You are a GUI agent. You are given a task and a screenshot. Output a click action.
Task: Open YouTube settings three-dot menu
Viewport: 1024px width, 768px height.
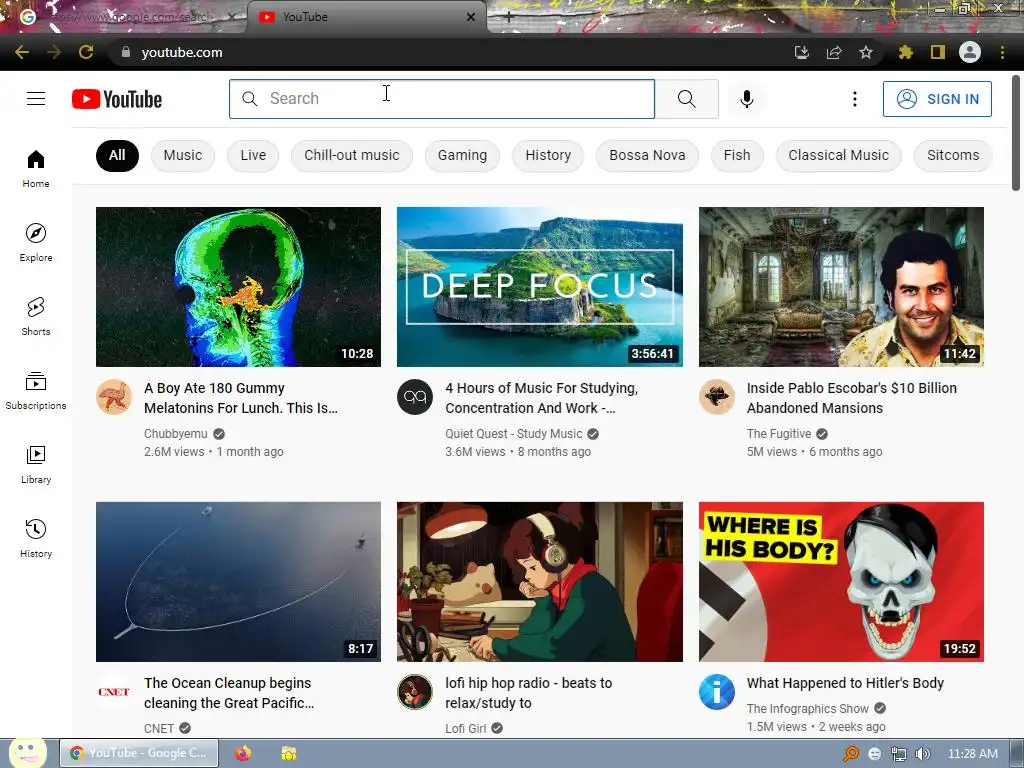854,99
